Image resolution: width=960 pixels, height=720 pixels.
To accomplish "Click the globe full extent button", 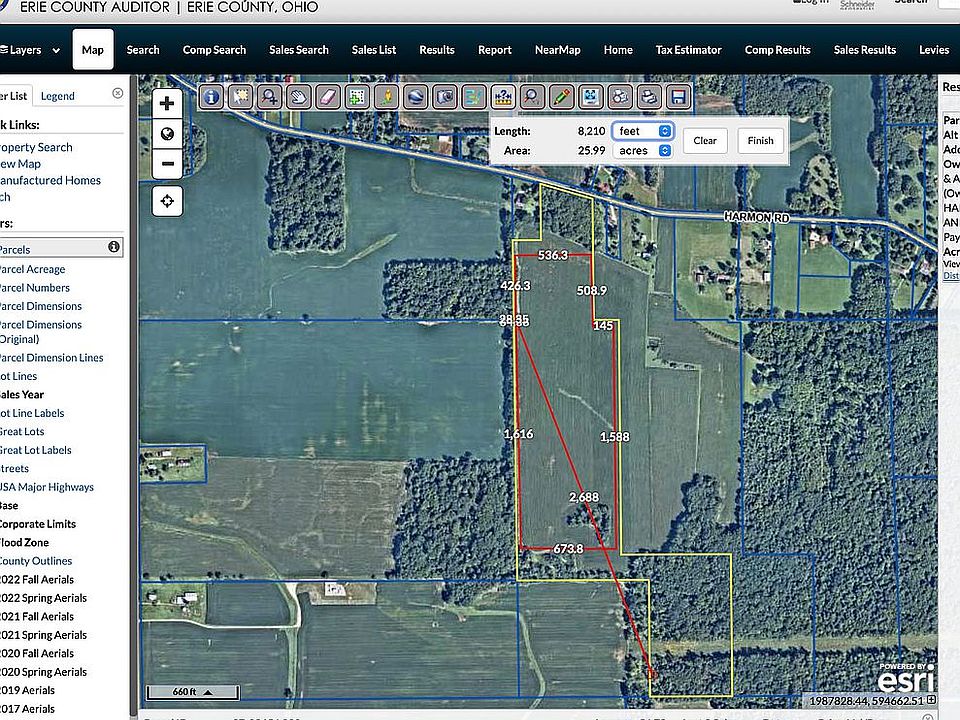I will point(167,134).
